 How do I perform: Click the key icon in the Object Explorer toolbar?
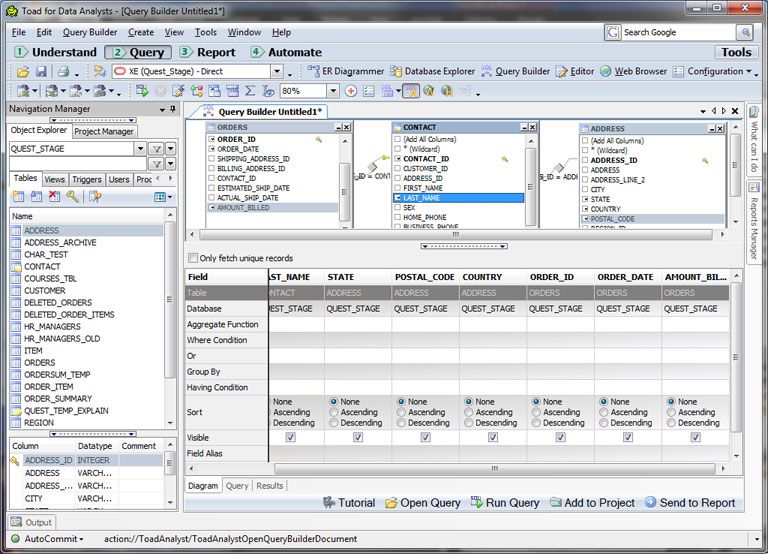coord(72,196)
